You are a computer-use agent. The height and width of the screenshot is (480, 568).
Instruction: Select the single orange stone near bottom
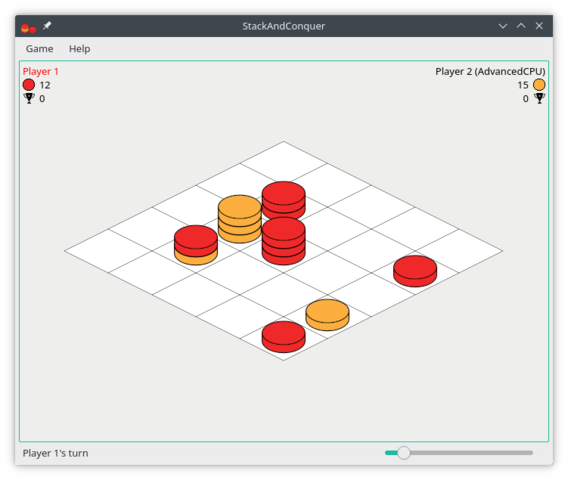click(x=327, y=315)
